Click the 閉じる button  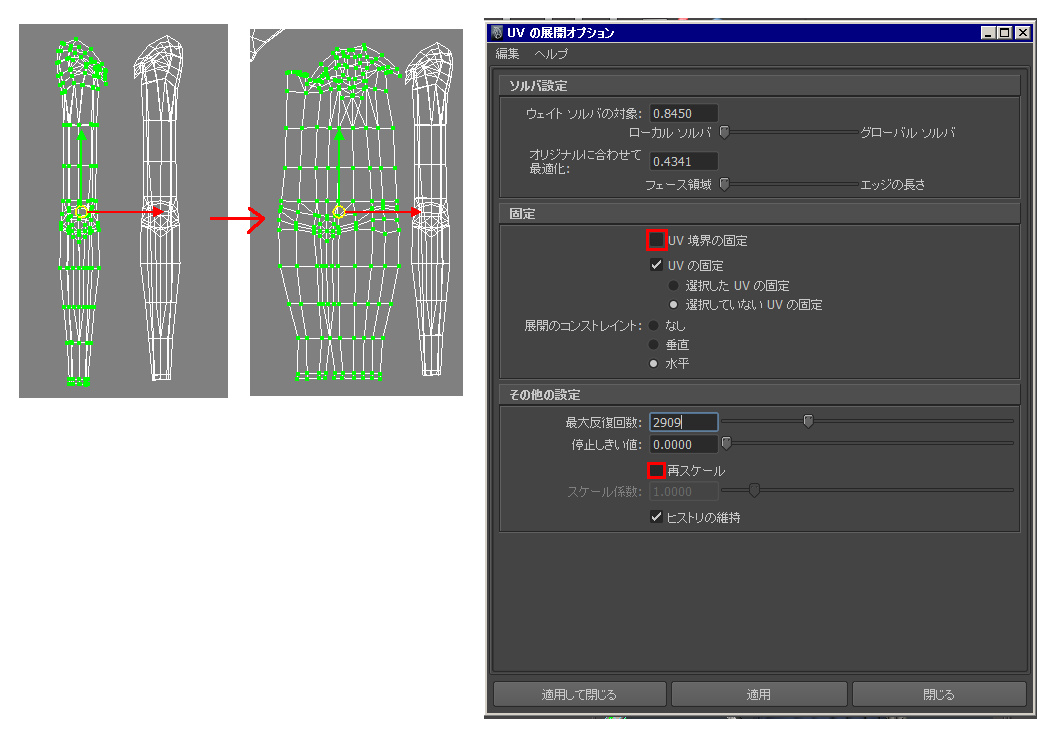click(x=939, y=694)
